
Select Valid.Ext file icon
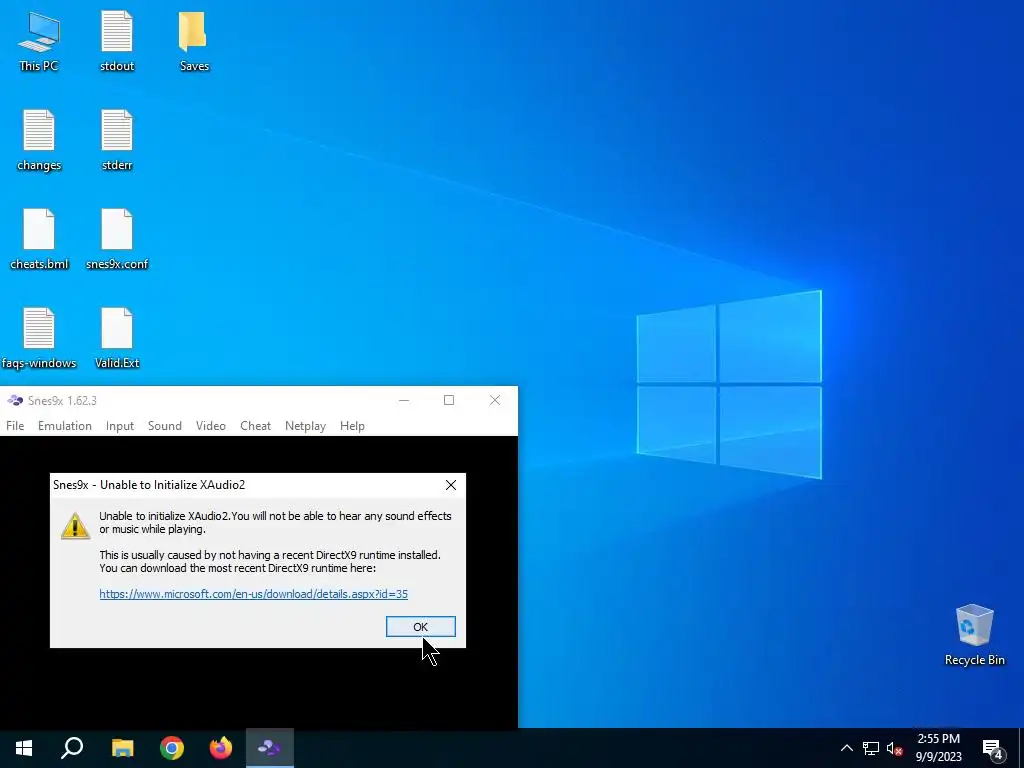tap(117, 338)
